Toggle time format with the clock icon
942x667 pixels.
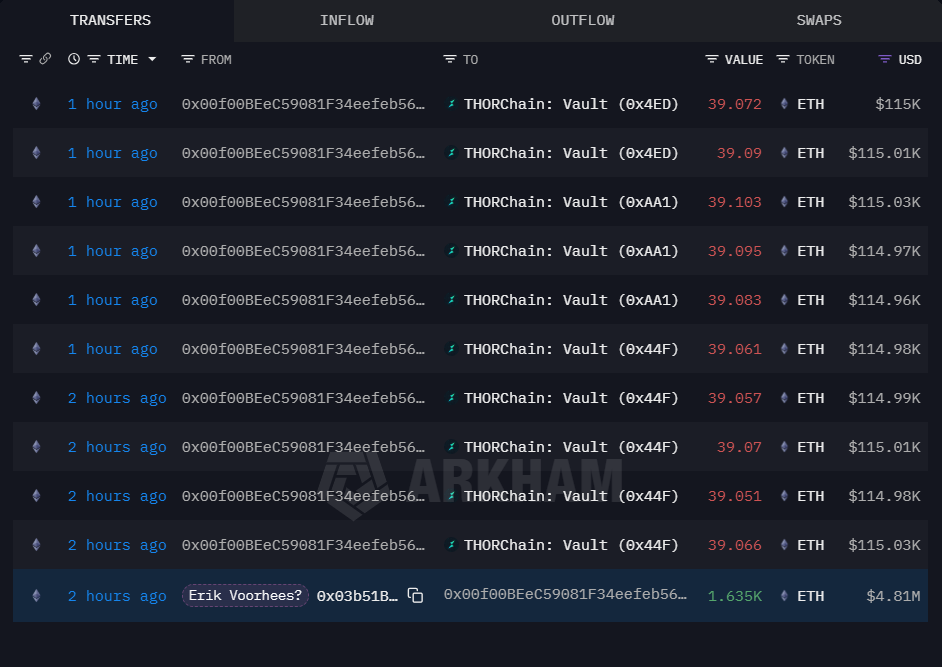click(x=74, y=60)
